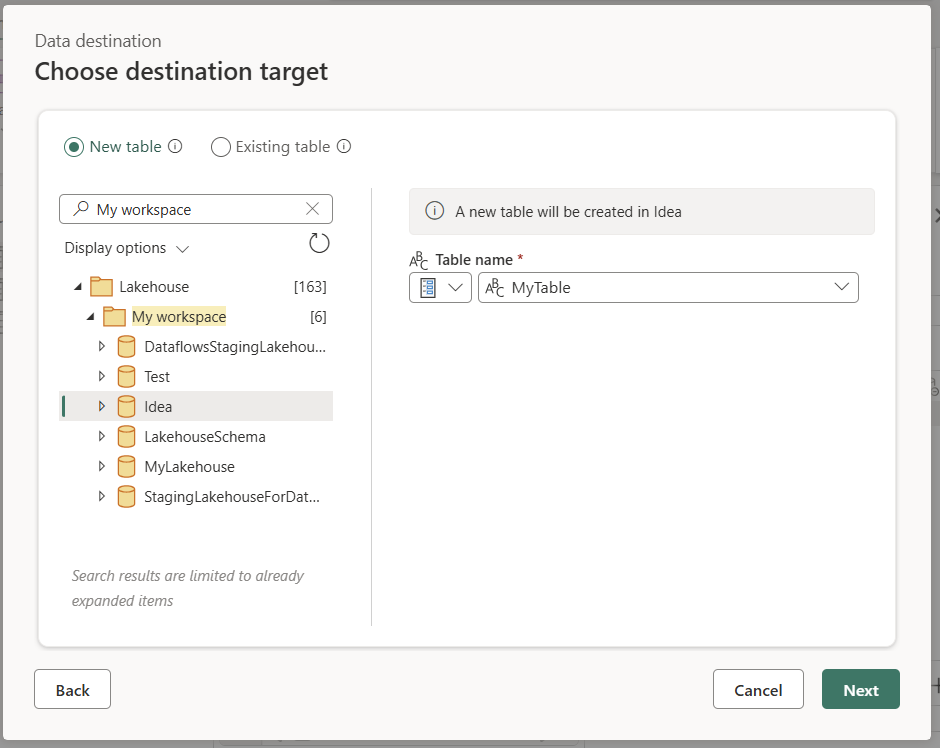Click the ABC text type icon near Table name
Screen dimensions: 940x748
[420, 259]
